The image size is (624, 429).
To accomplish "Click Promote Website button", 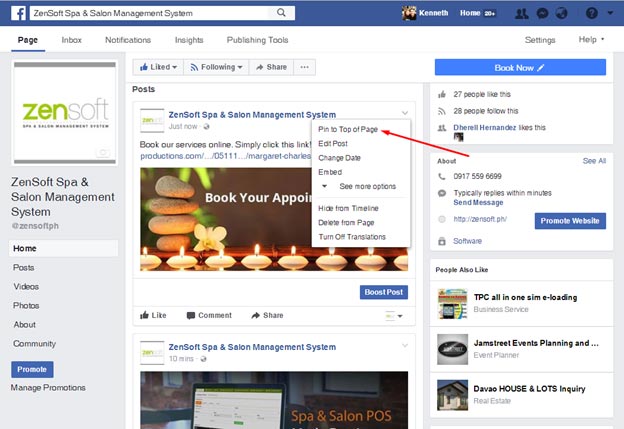I will [570, 221].
